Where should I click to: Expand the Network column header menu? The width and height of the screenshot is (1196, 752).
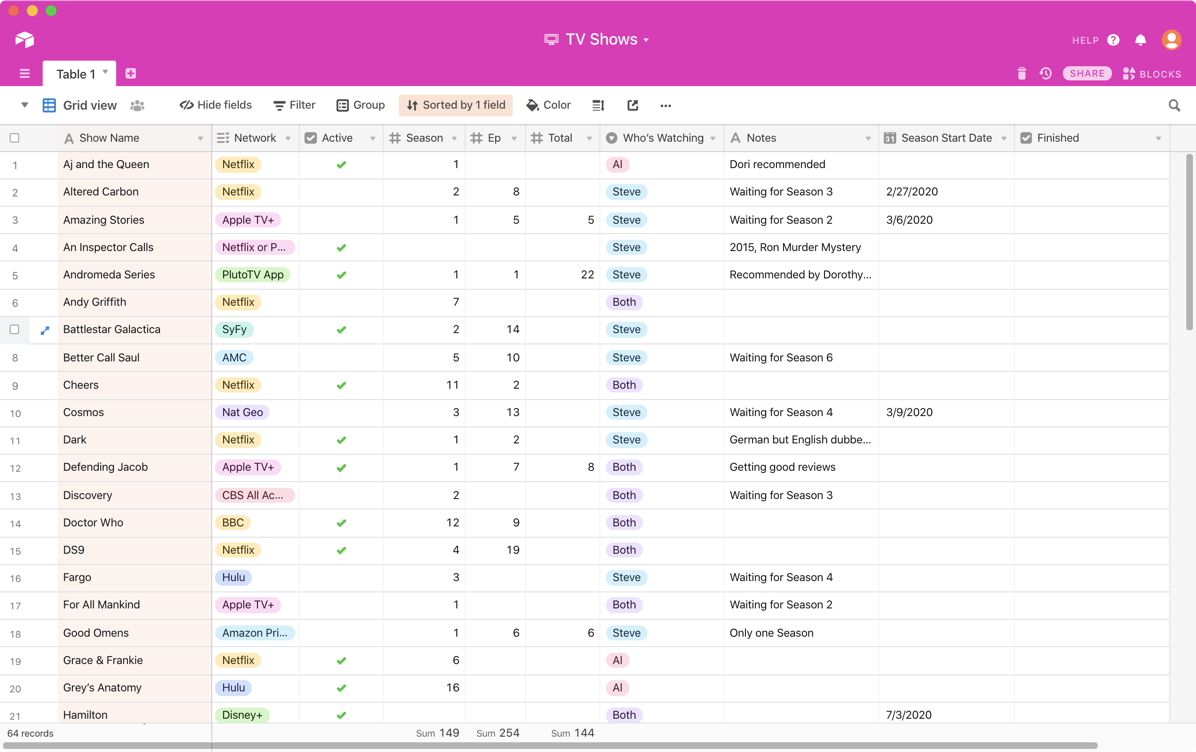coord(288,138)
